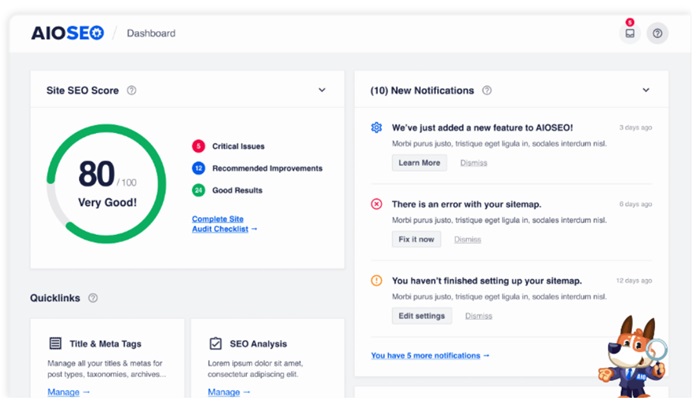Viewport: 698px width, 420px height.
Task: Click the SEO Analysis clipboard icon
Action: tap(215, 343)
